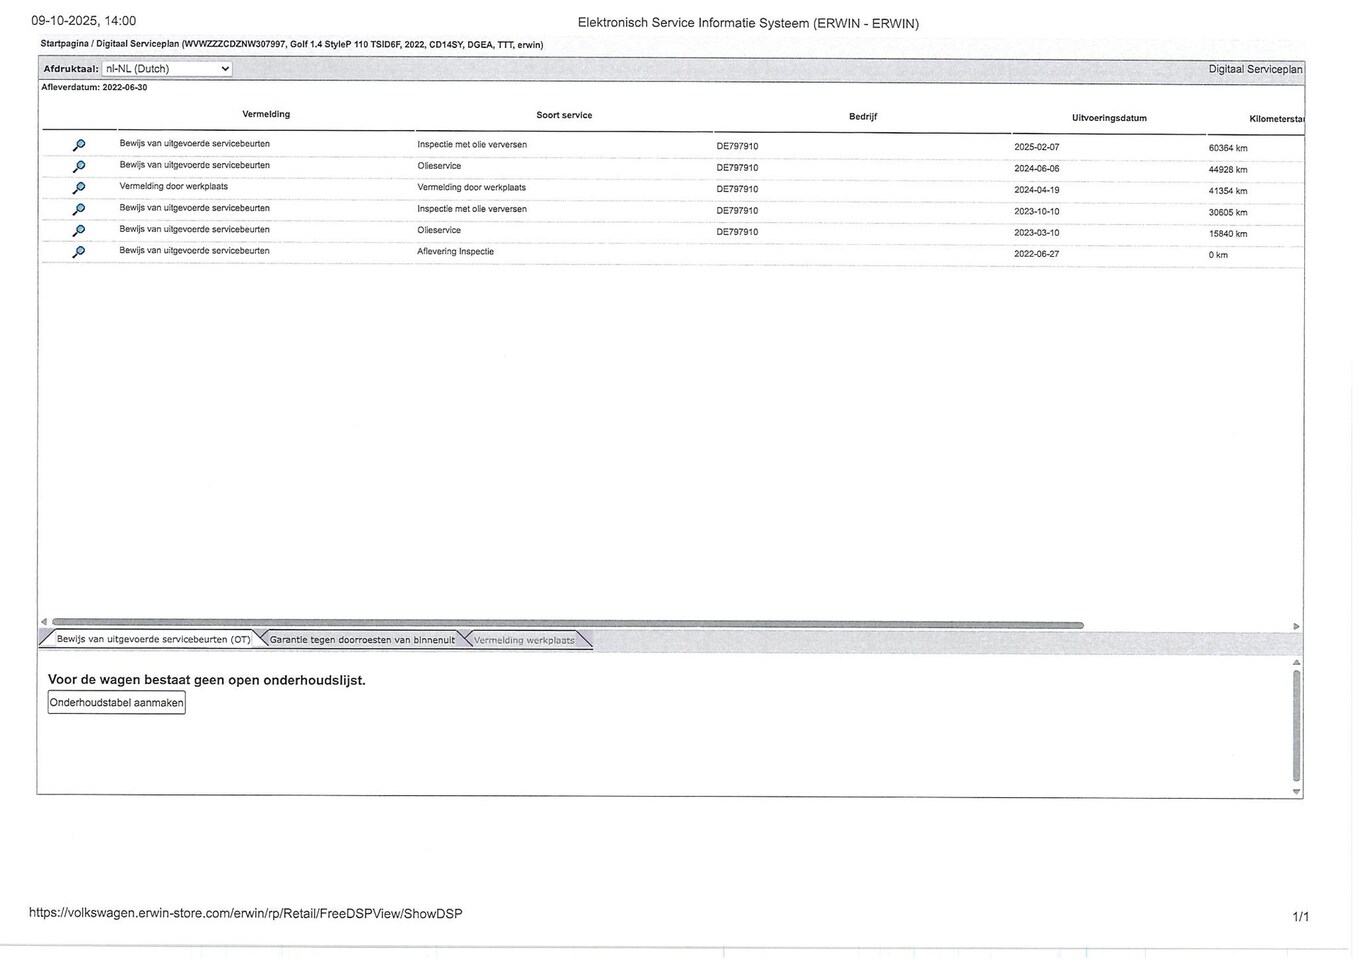Select the Bewijs van uitgevoerde servicebeurten (OT) tab
This screenshot has height=960, width=1358.
tap(153, 639)
